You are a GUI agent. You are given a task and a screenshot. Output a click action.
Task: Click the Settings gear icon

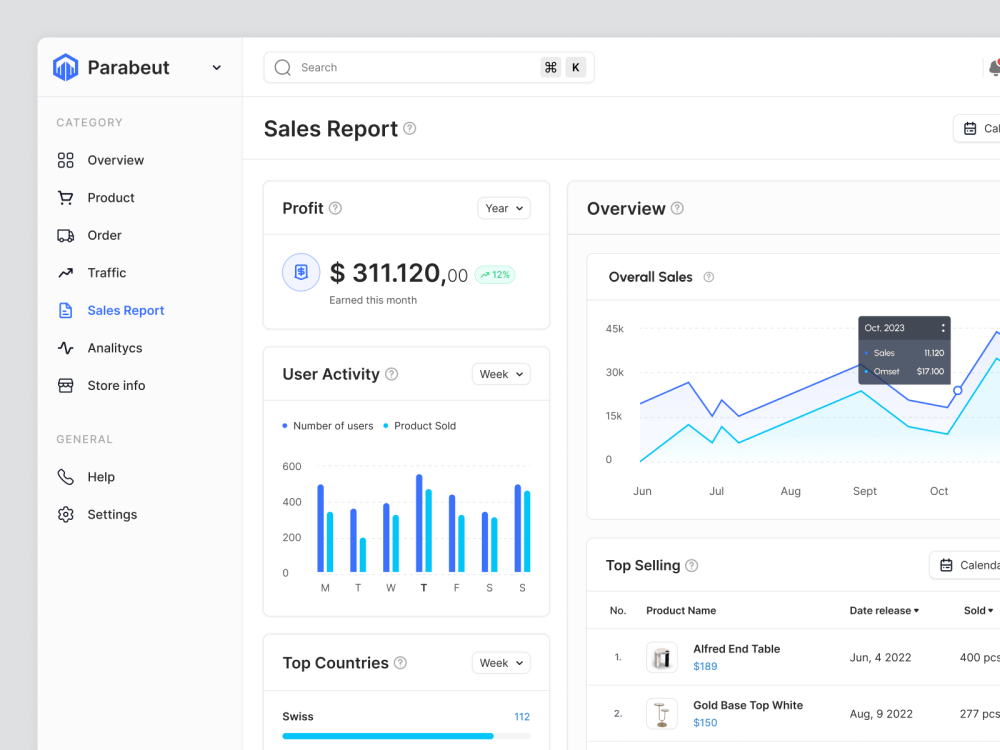[x=66, y=515]
